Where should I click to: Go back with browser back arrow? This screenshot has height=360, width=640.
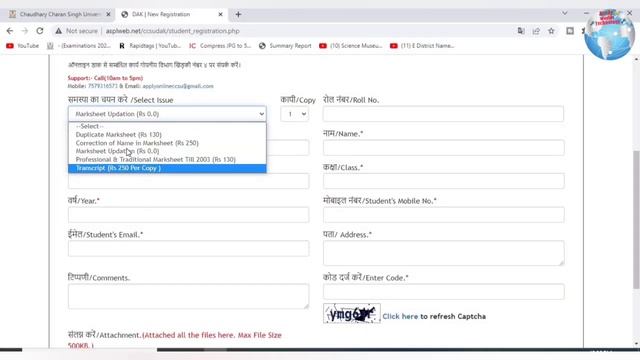[10, 31]
